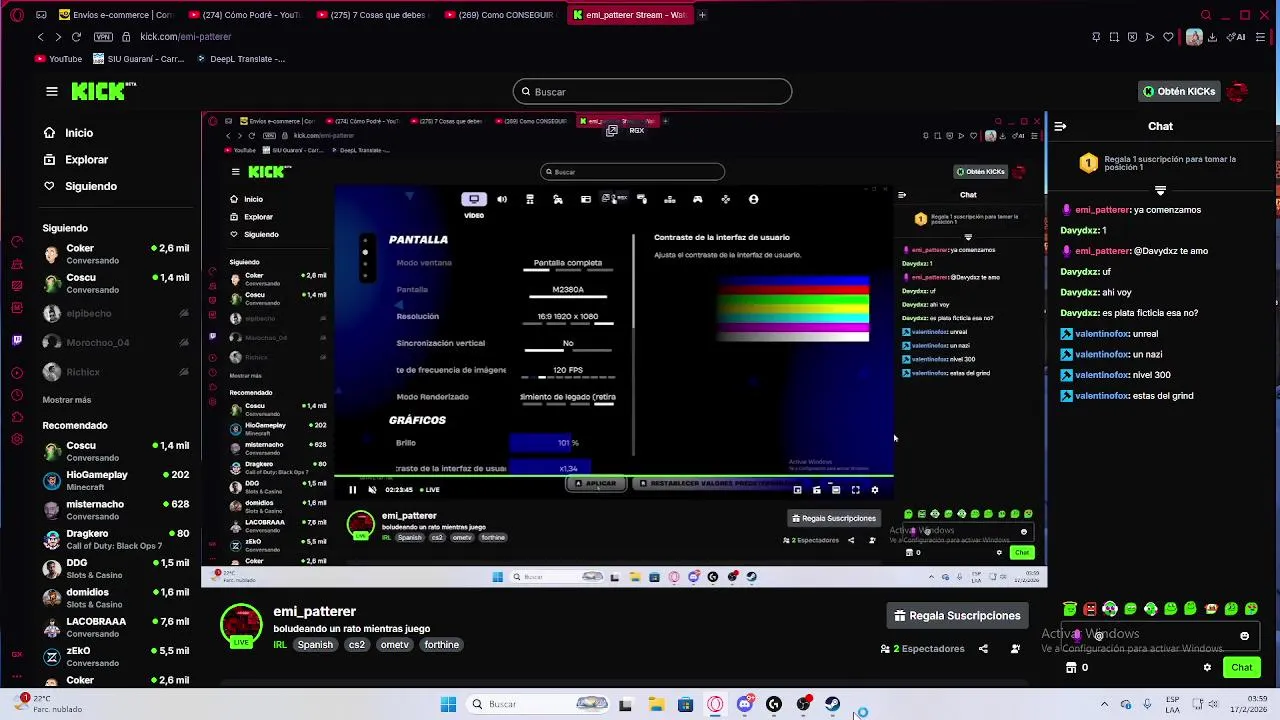Click the browser search tabs magnifier icon
Image resolution: width=1280 pixels, height=720 pixels.
point(1206,15)
